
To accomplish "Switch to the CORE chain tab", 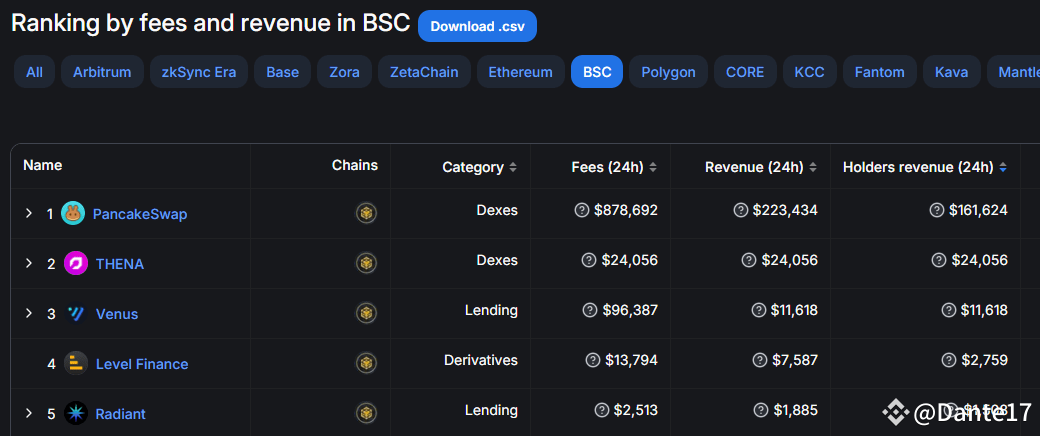I will 746,72.
